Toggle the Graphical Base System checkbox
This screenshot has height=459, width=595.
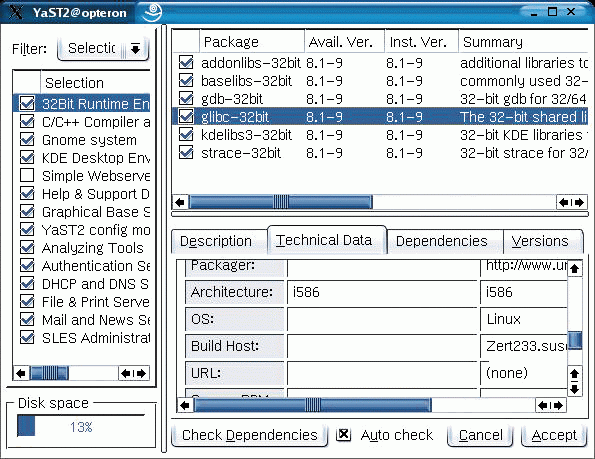pos(27,211)
